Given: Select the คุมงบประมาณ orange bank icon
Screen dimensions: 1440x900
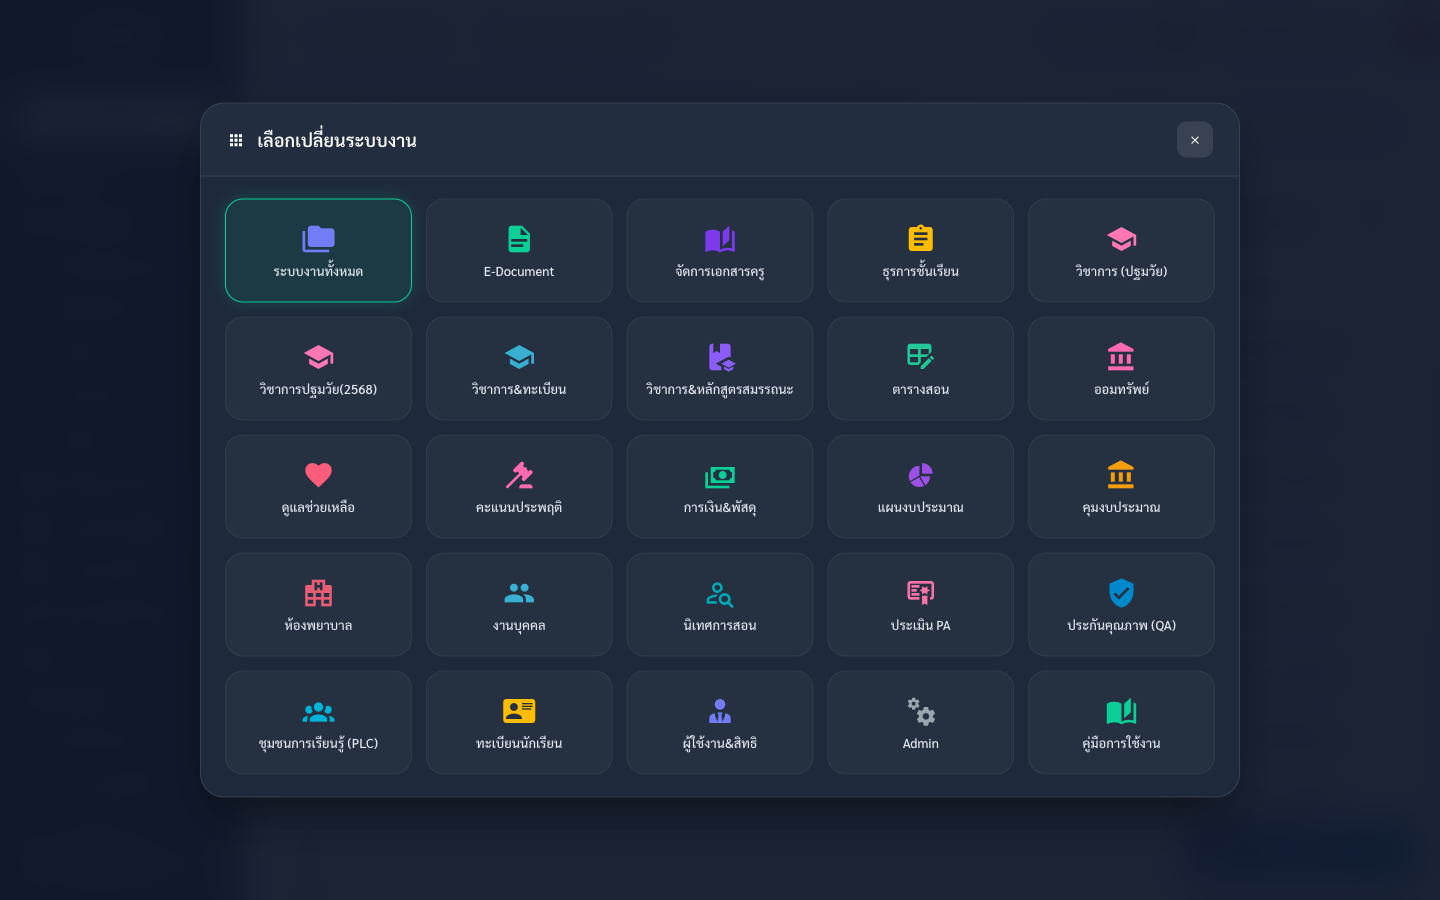Looking at the screenshot, I should coord(1121,474).
